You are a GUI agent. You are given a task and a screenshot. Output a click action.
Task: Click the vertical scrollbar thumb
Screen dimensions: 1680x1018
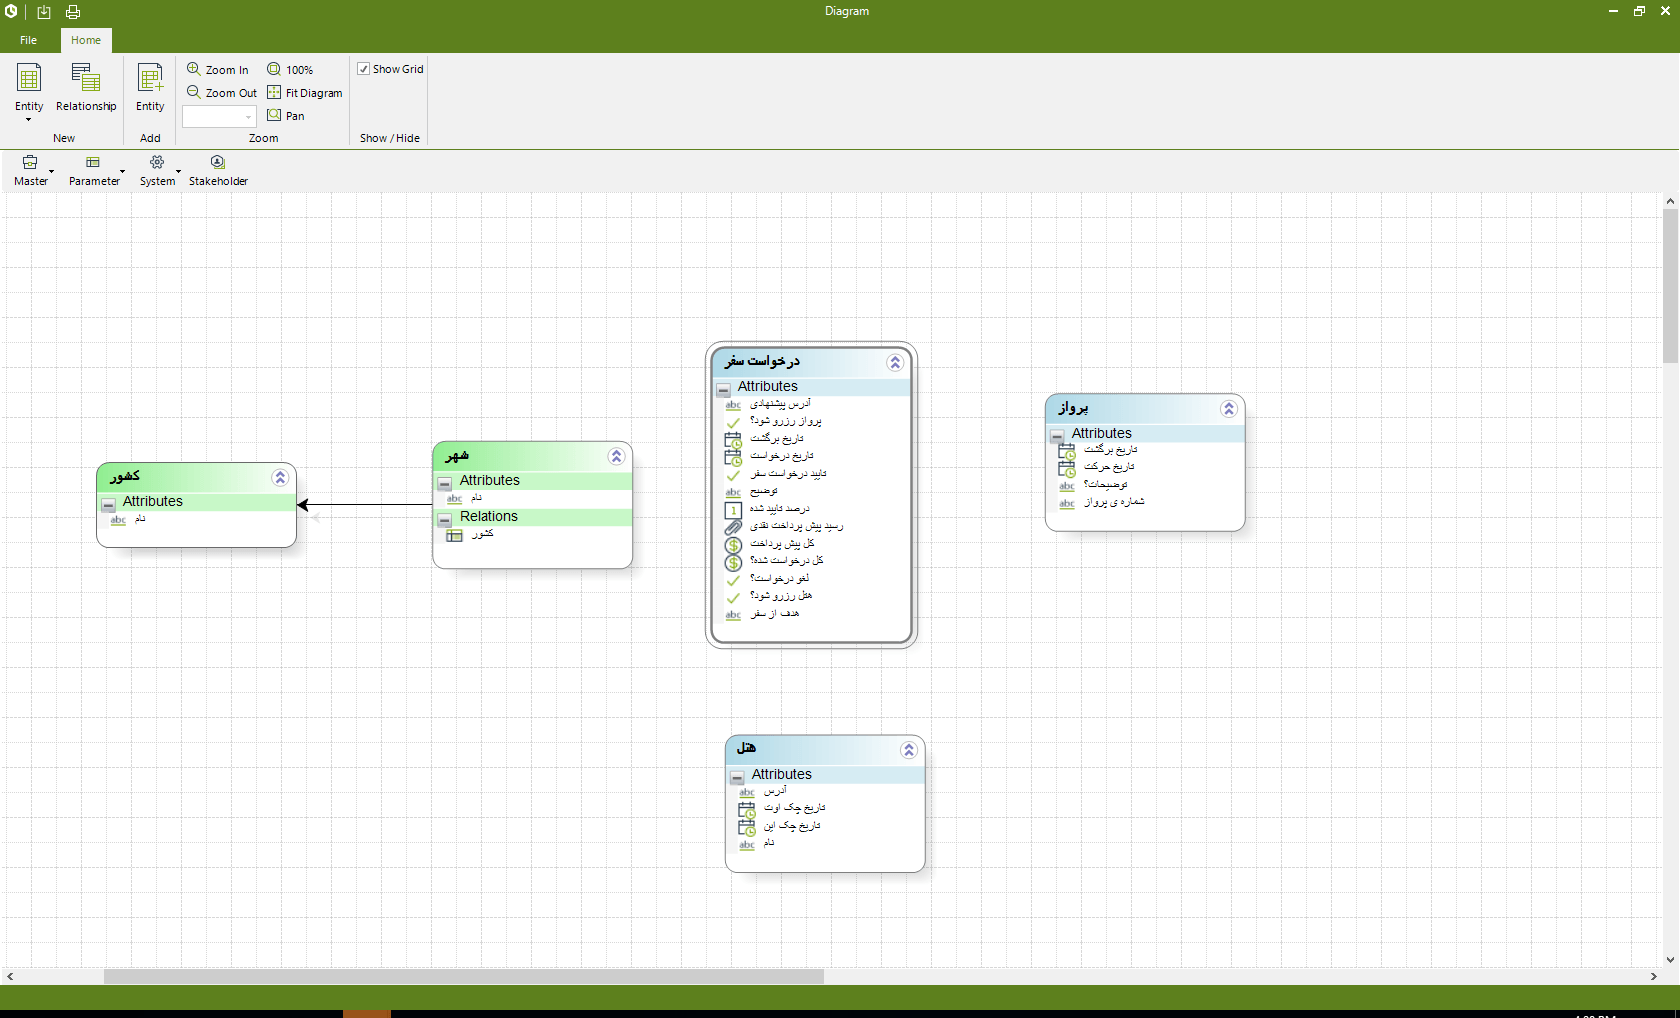pos(1670,286)
